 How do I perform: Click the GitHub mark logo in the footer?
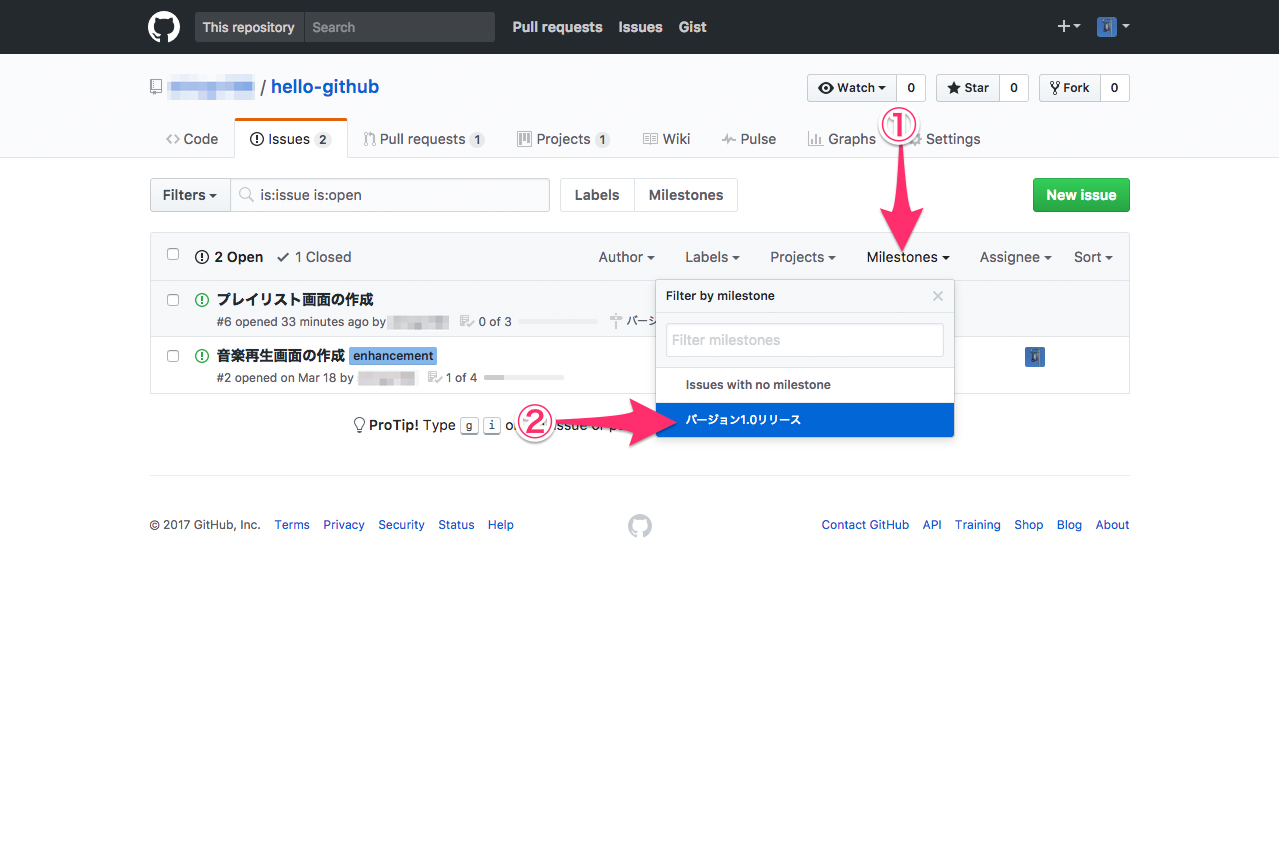click(639, 525)
